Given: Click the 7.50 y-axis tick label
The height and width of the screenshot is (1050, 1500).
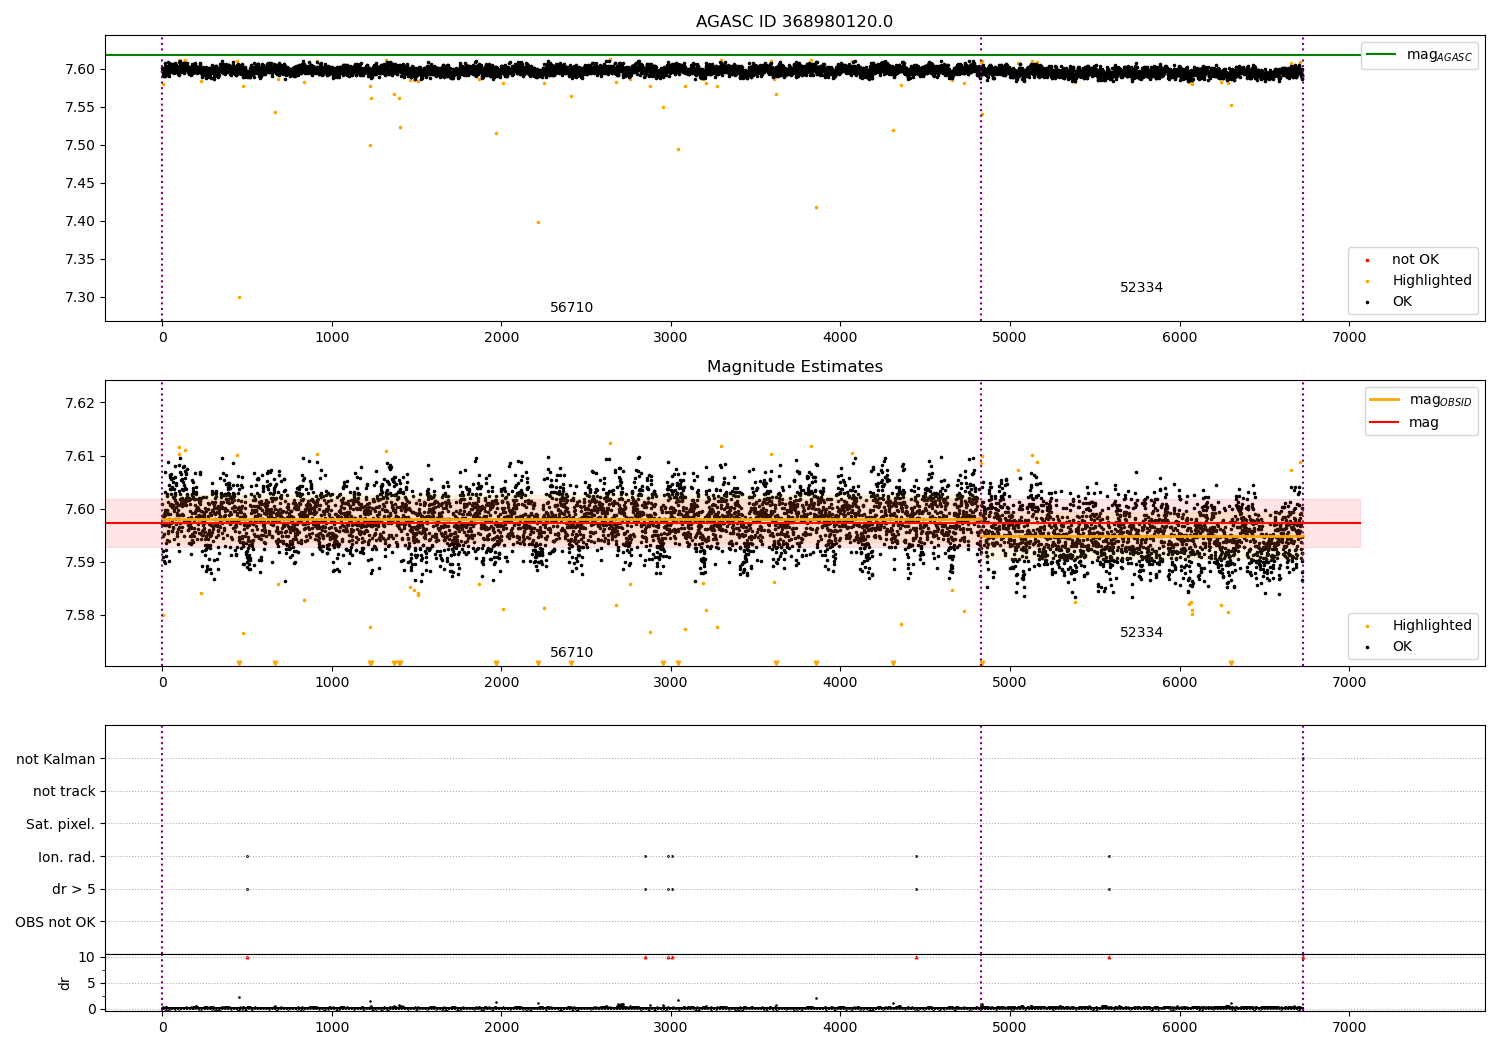Looking at the screenshot, I should click(79, 145).
